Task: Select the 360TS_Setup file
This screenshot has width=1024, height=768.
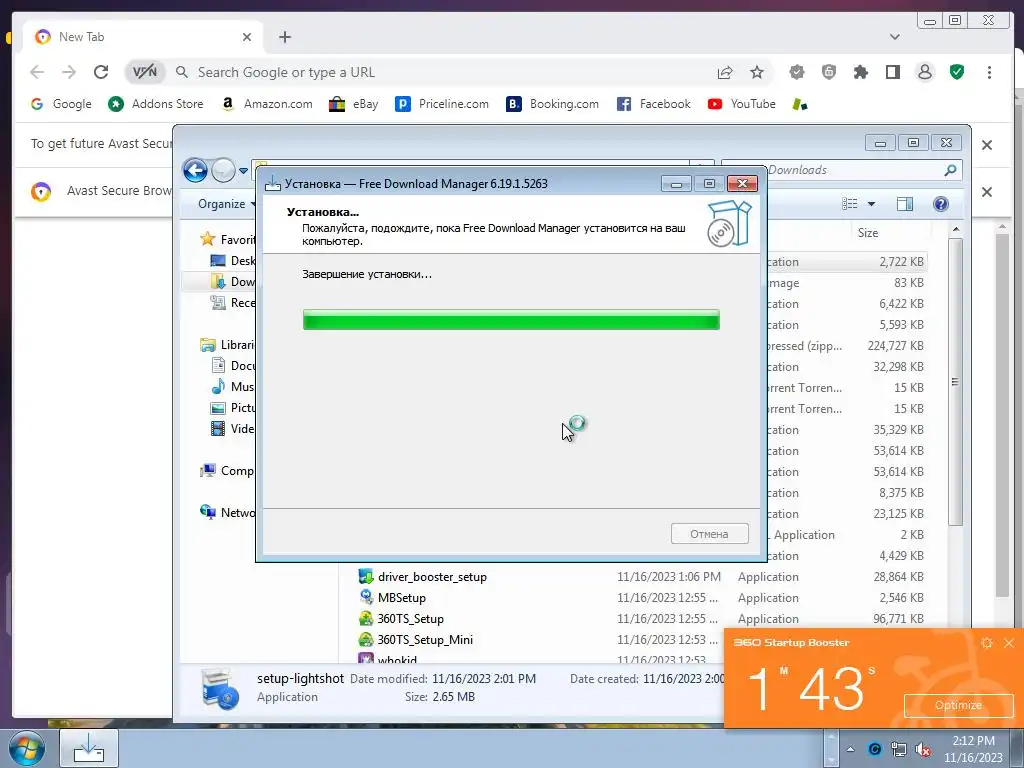Action: 410,618
